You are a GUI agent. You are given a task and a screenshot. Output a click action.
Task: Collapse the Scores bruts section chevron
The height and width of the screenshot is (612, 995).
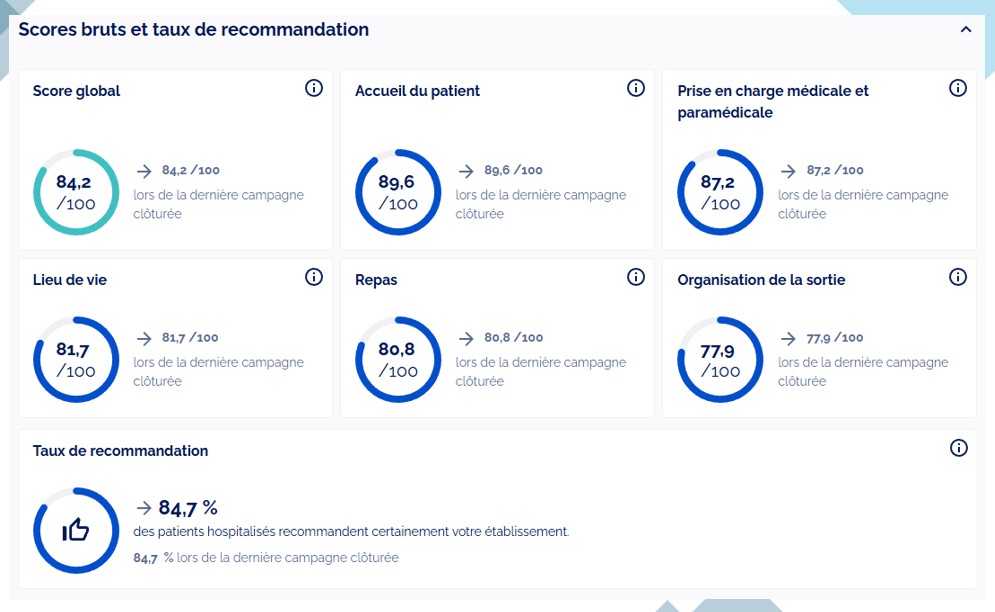click(965, 30)
